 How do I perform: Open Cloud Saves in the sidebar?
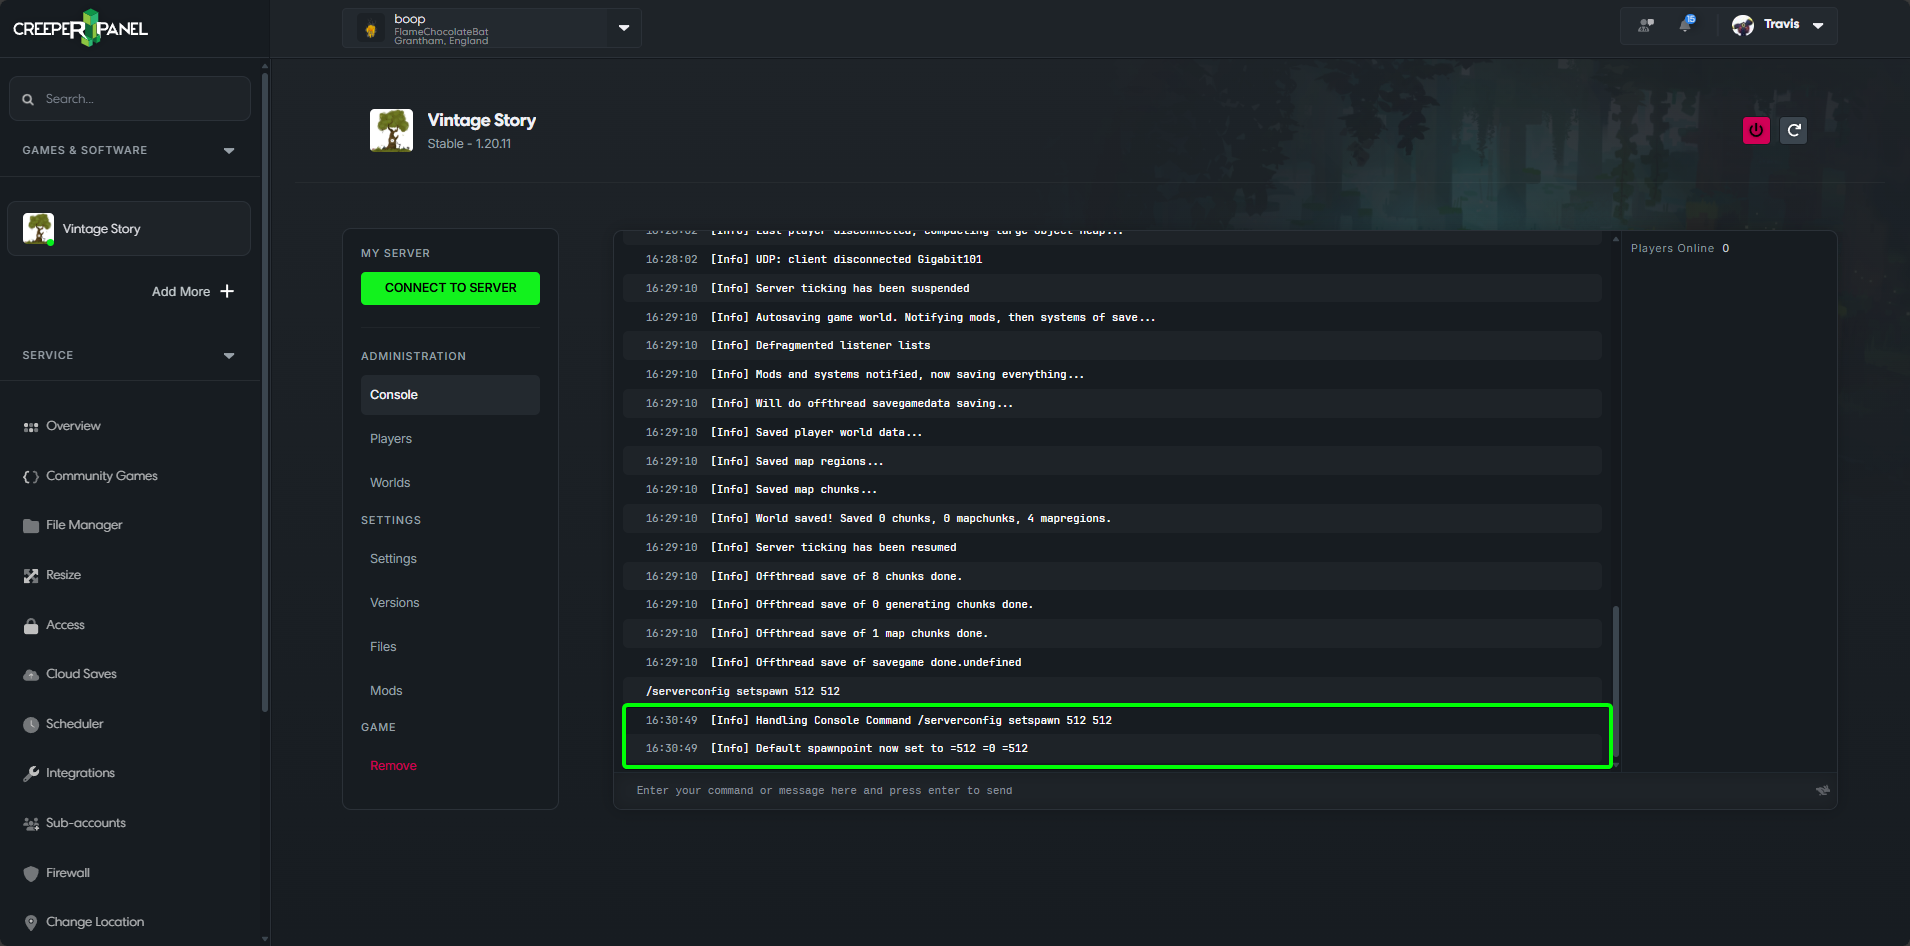81,674
